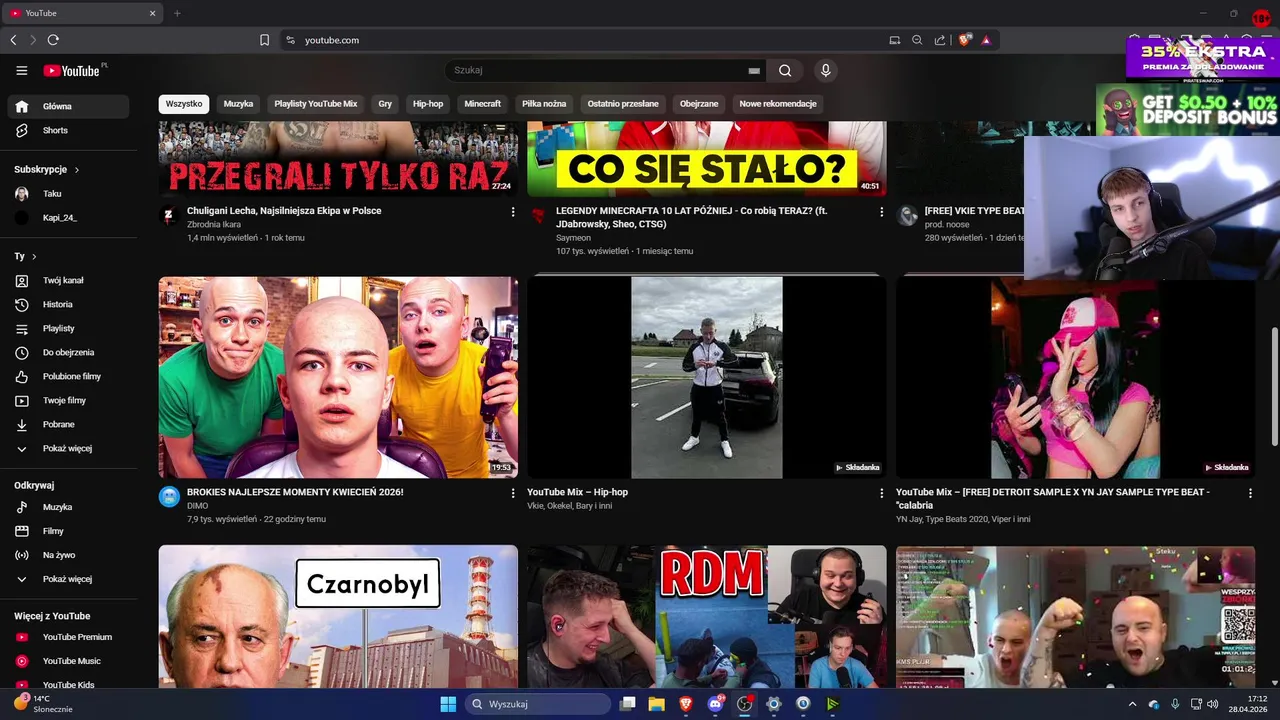Screen dimensions: 1280x720
Task: Expand the Subskrypcje section chevron
Action: pos(76,170)
